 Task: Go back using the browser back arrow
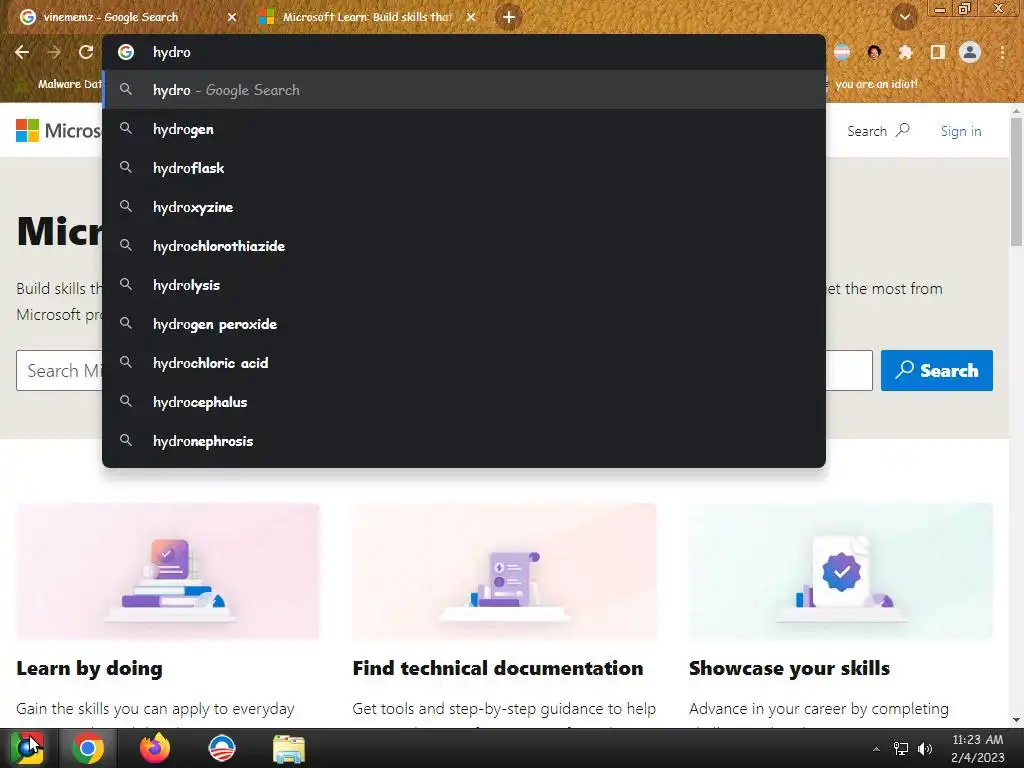pyautogui.click(x=22, y=52)
